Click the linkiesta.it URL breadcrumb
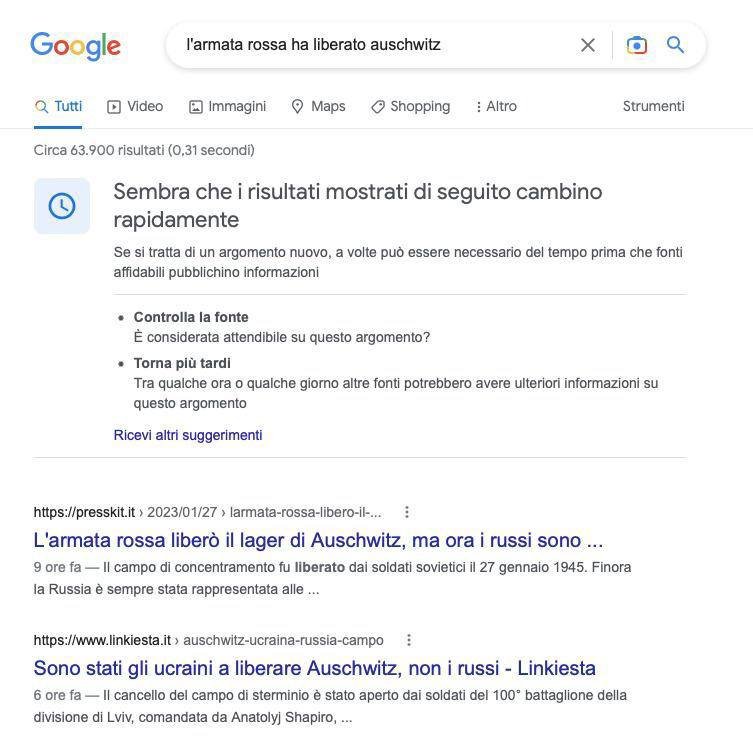 pyautogui.click(x=208, y=640)
